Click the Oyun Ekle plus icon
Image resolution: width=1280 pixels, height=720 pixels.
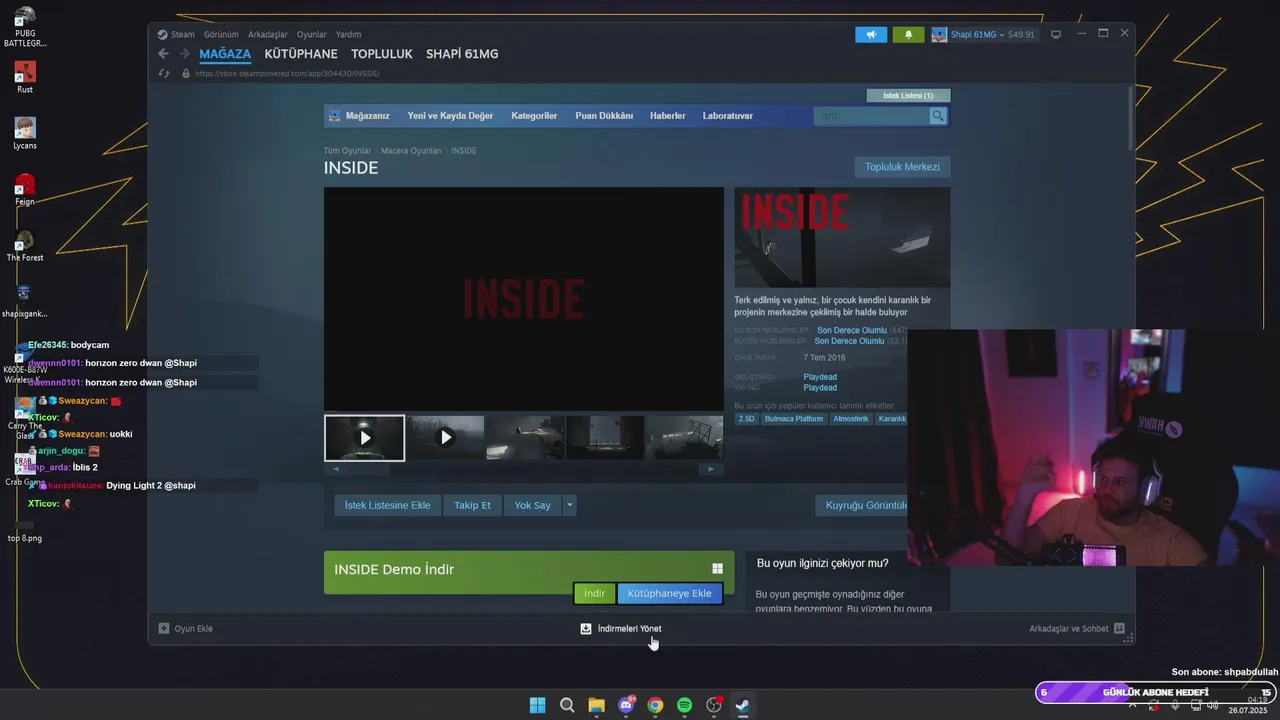(164, 628)
